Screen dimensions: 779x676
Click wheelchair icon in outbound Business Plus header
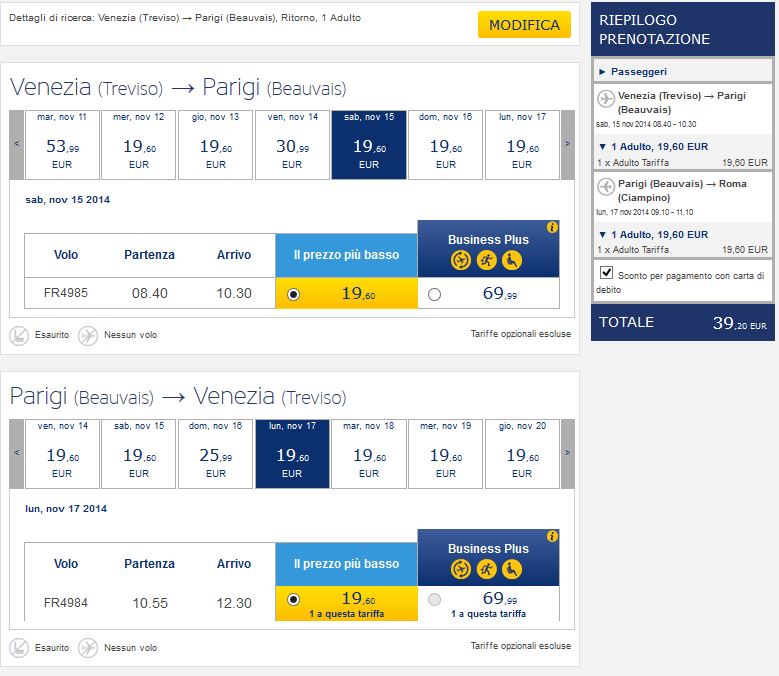[513, 261]
